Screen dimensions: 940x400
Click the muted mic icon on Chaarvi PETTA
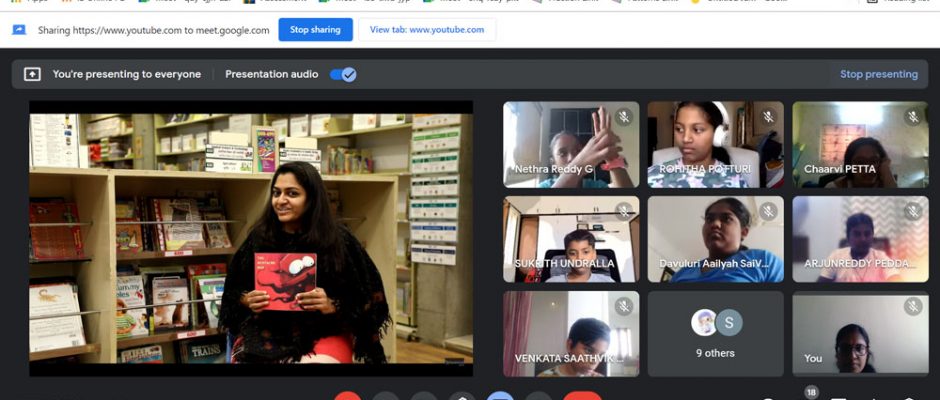tap(913, 116)
